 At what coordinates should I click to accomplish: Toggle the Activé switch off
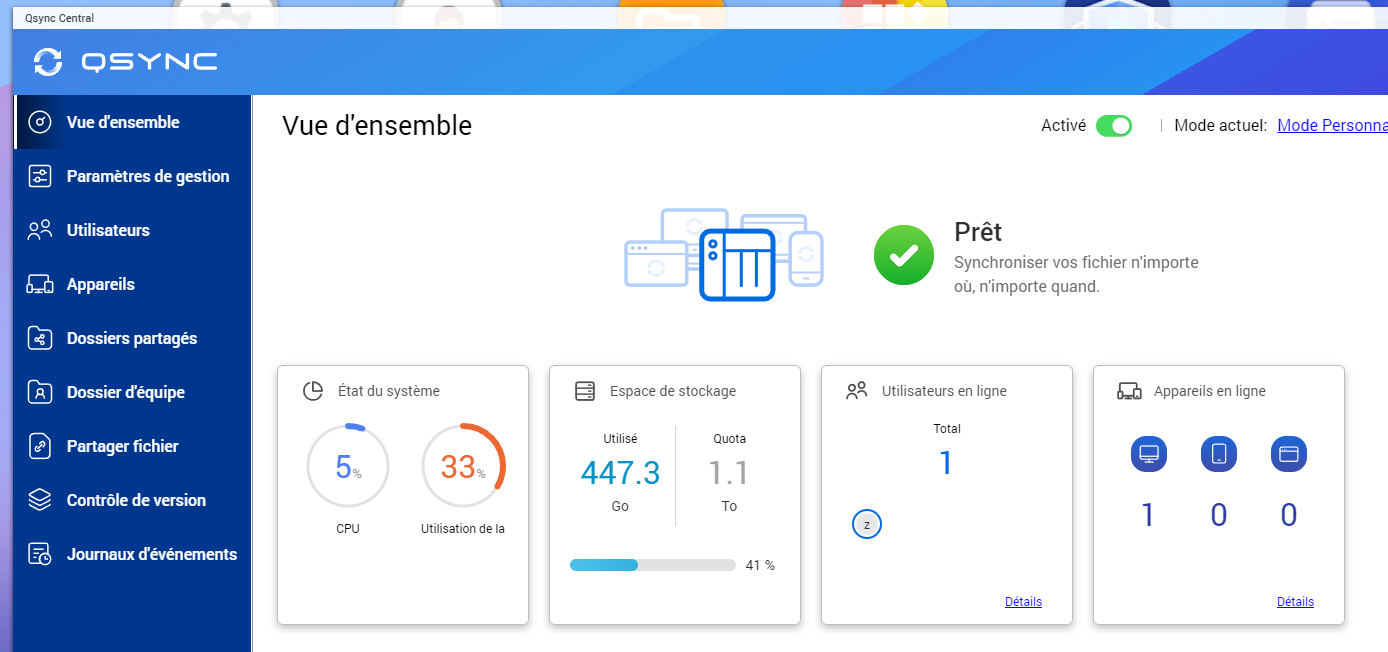[x=1113, y=126]
